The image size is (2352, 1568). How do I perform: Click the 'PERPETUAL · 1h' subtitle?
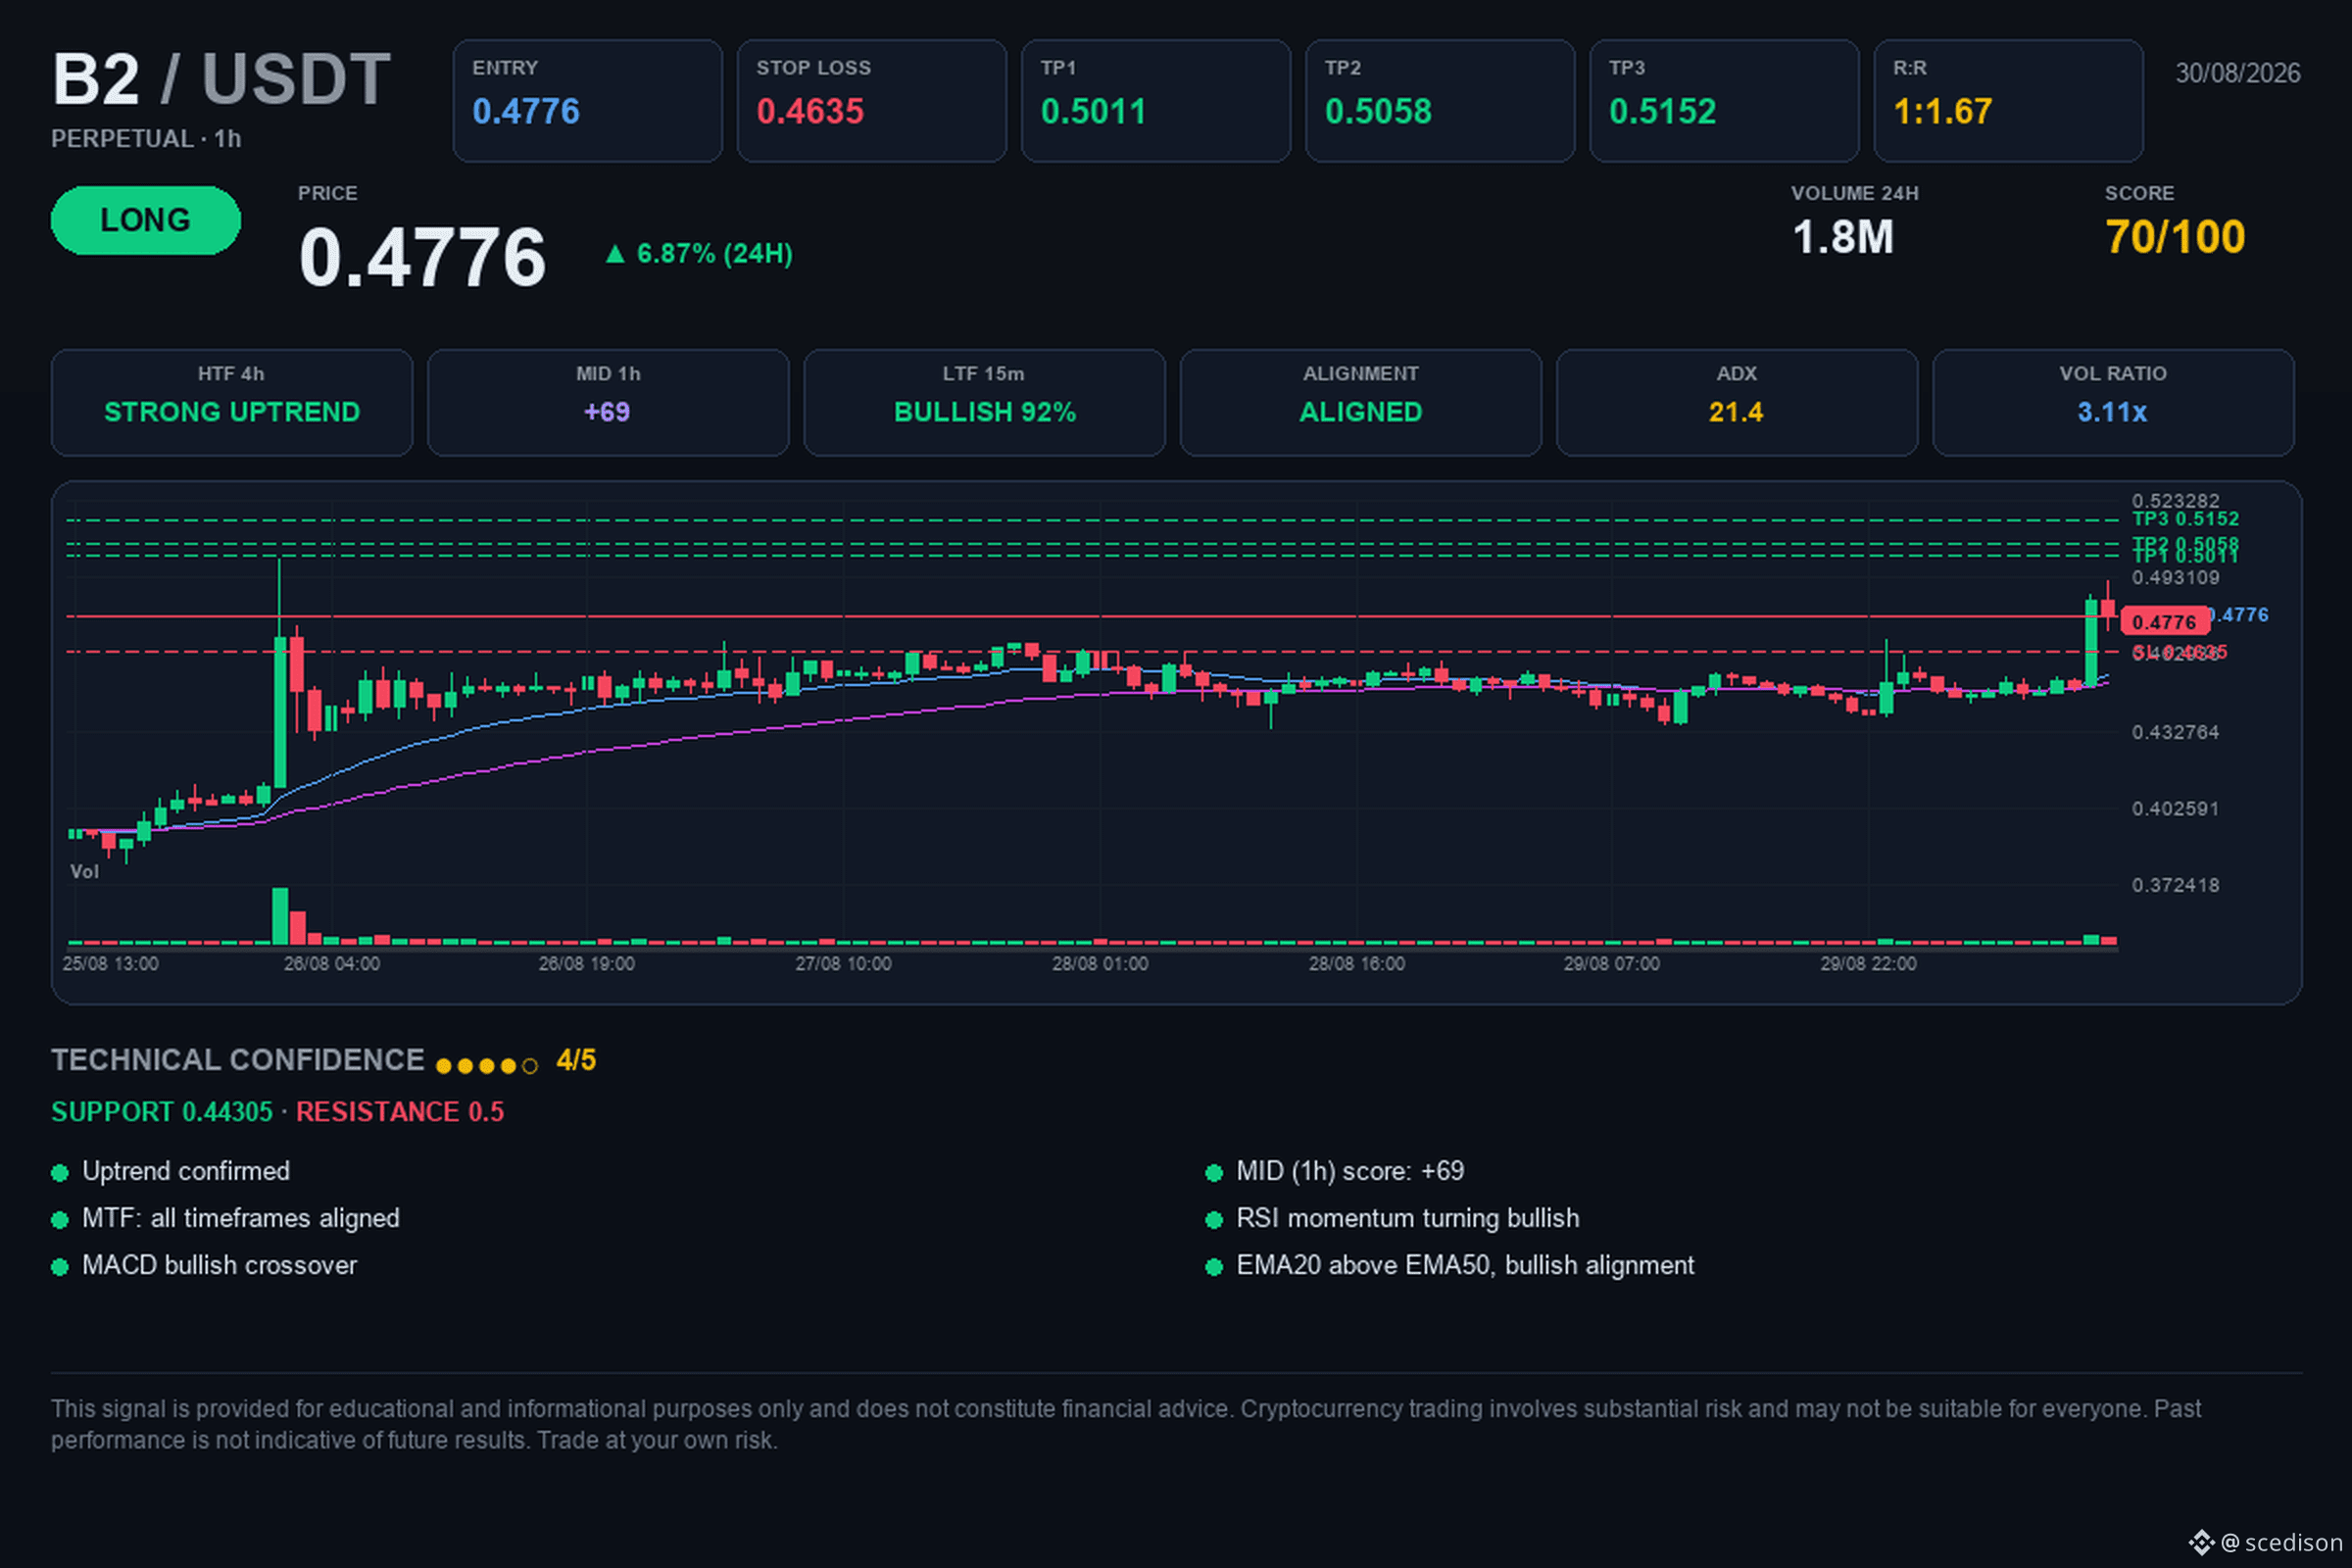[146, 139]
